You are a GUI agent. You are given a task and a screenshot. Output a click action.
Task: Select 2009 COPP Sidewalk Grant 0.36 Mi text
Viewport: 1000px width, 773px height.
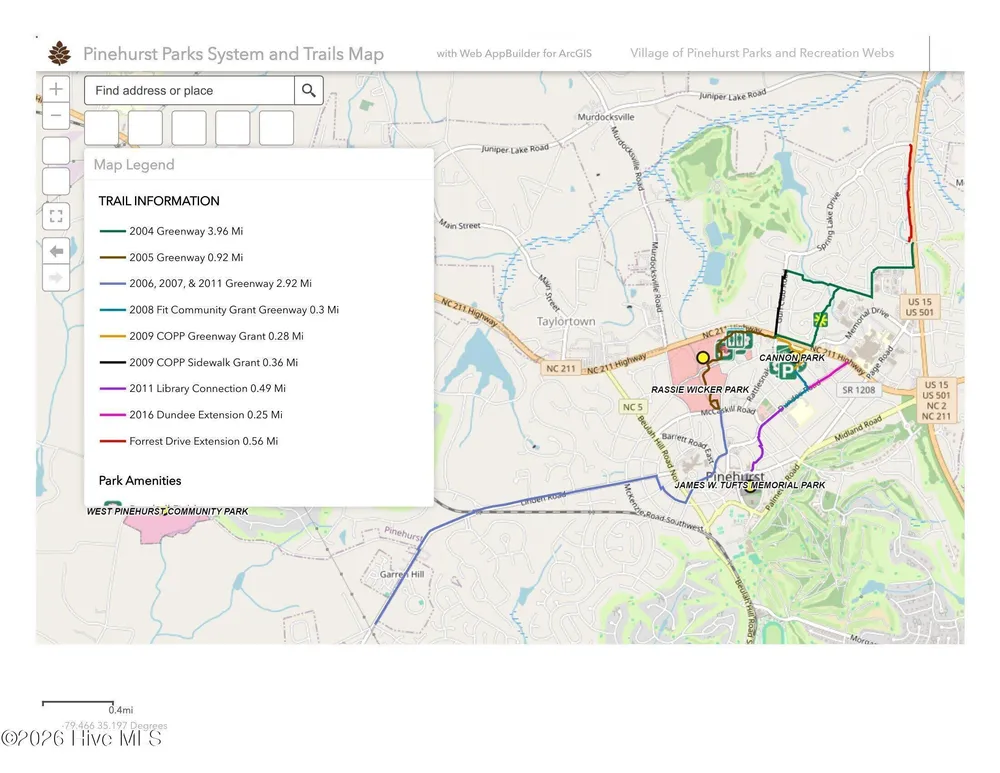tap(214, 362)
